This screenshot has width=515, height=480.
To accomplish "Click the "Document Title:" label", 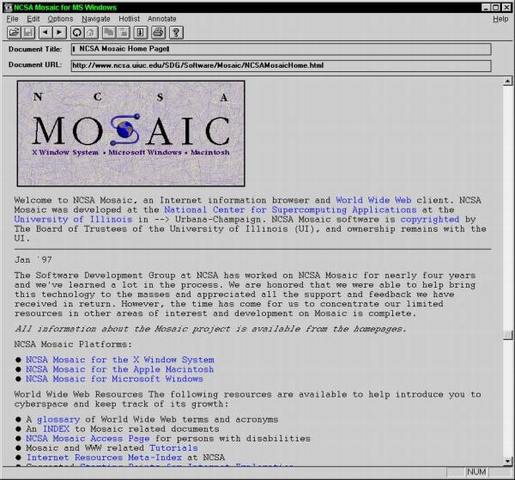I will [x=35, y=49].
